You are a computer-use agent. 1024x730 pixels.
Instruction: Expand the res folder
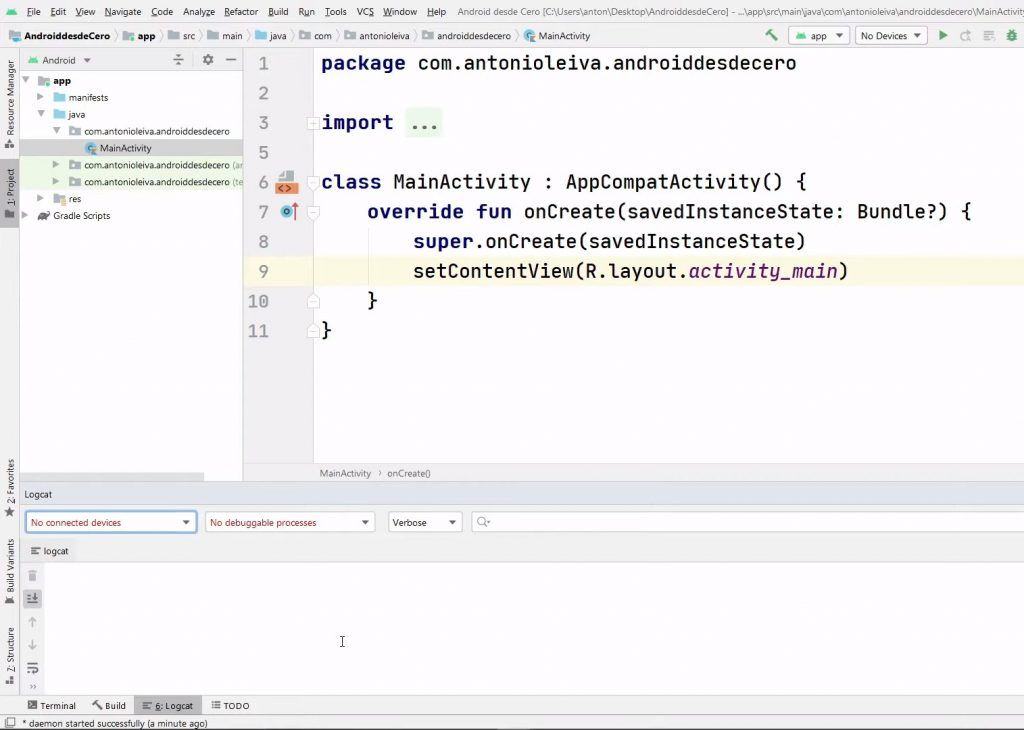pyautogui.click(x=40, y=198)
